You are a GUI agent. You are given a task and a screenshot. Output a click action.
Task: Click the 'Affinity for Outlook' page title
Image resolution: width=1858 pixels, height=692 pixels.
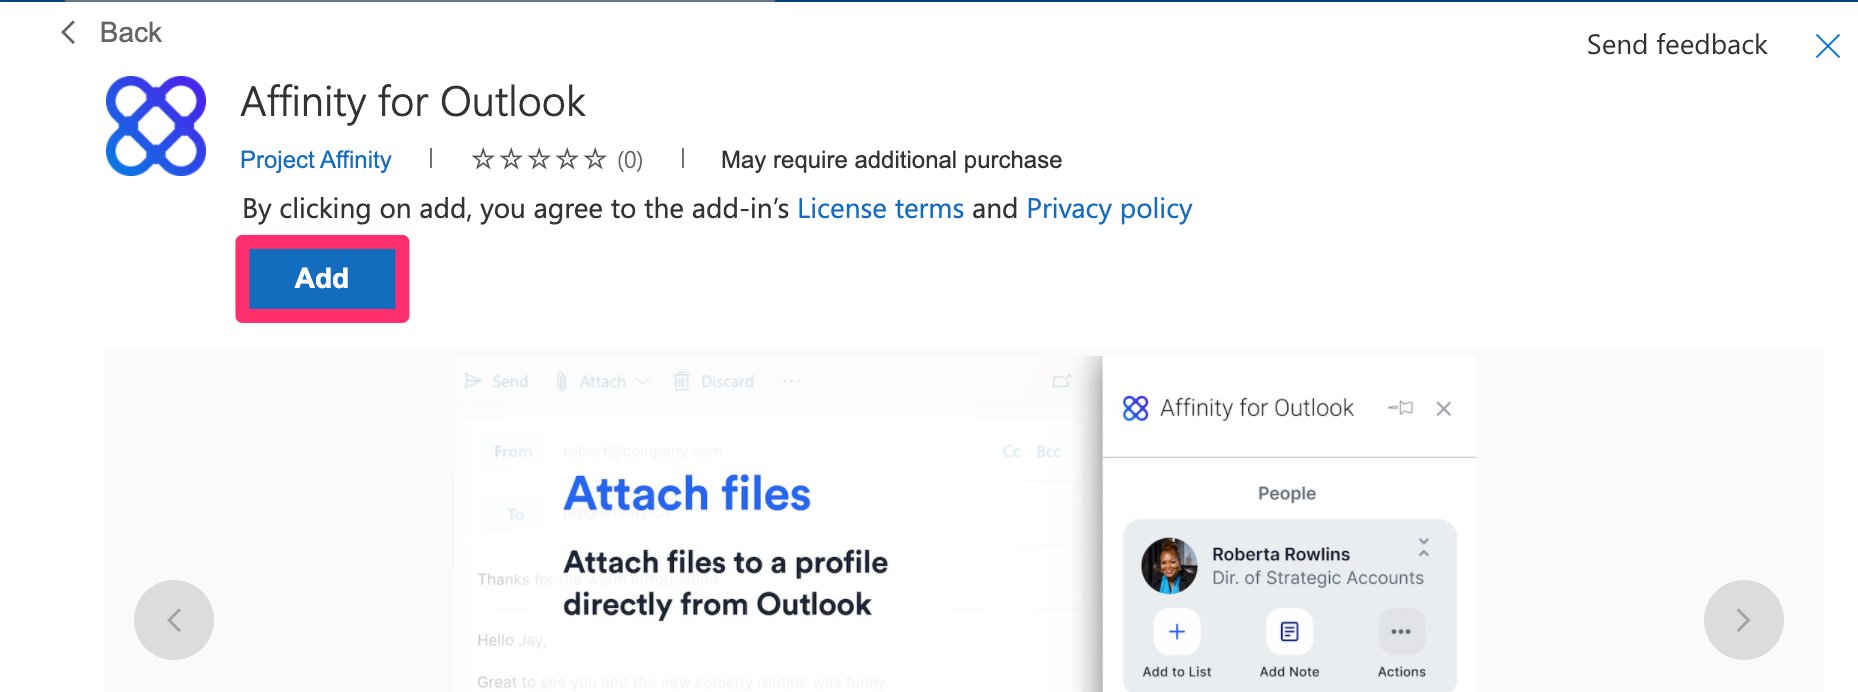click(413, 102)
